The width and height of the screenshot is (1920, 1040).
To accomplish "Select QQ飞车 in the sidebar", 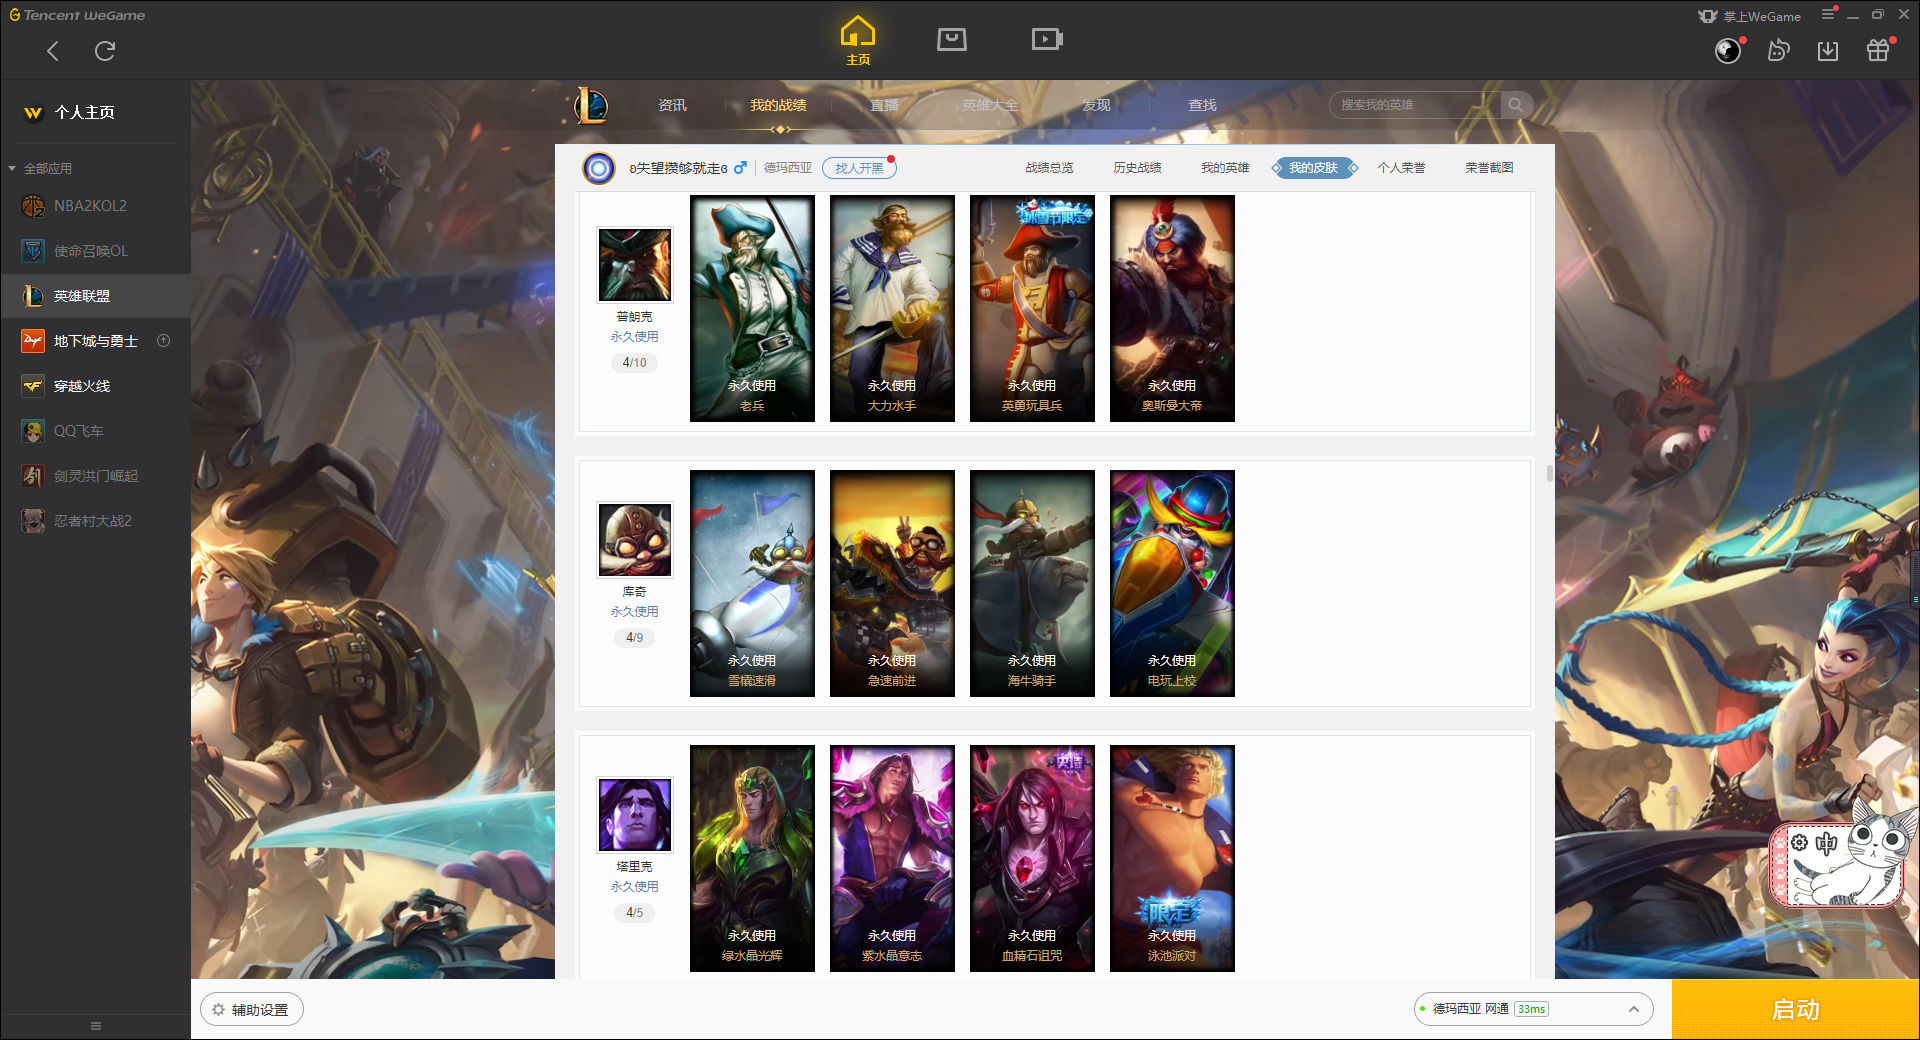I will 95,431.
